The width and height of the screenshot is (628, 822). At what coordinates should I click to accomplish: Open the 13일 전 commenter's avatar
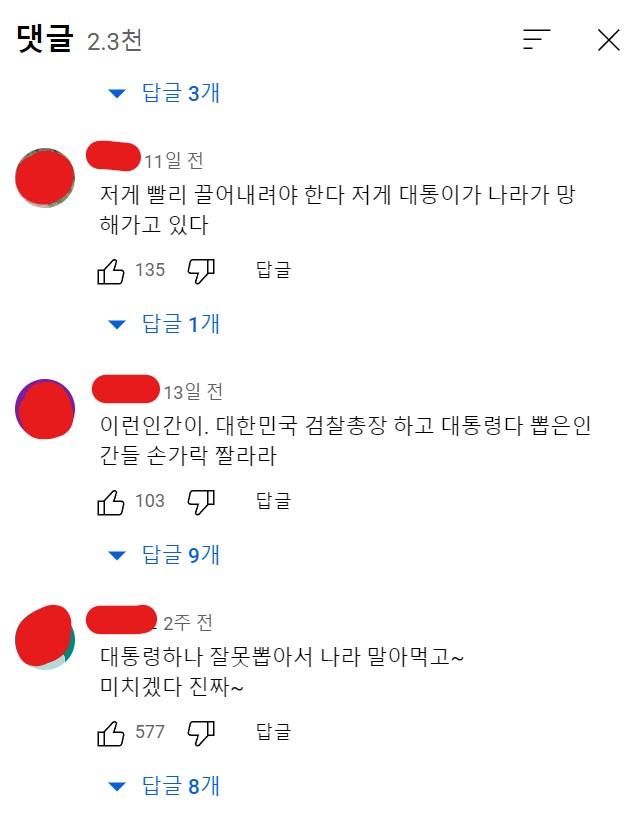click(x=45, y=409)
